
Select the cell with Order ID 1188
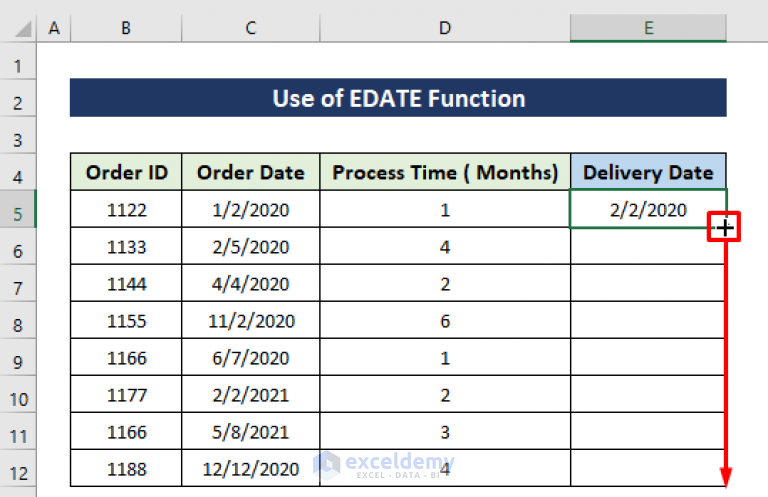(x=126, y=469)
